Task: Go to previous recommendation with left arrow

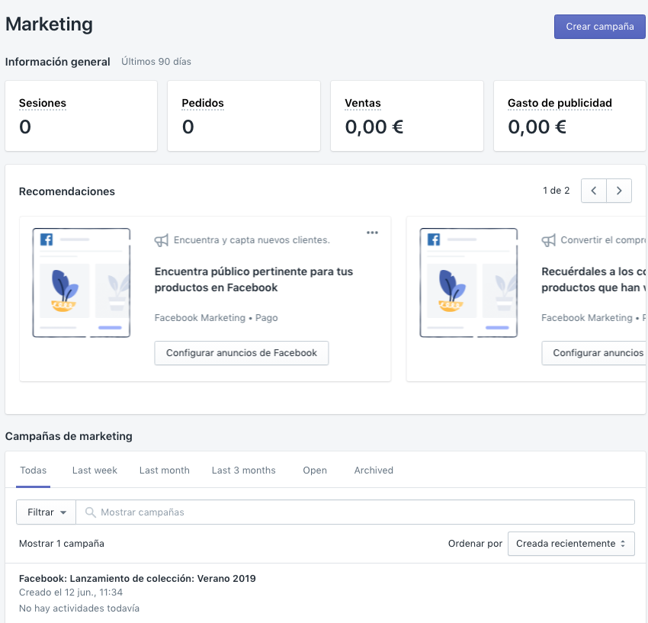Action: (594, 191)
